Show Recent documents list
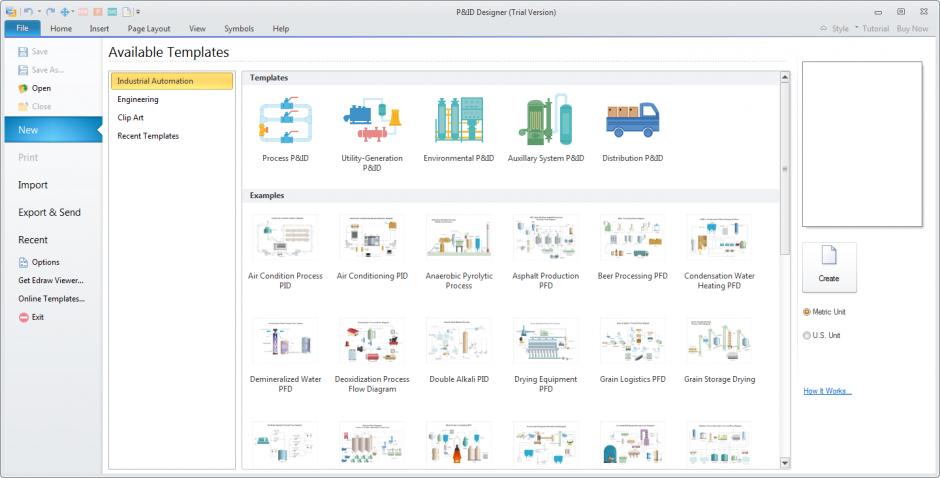This screenshot has height=478, width=940. (x=33, y=240)
